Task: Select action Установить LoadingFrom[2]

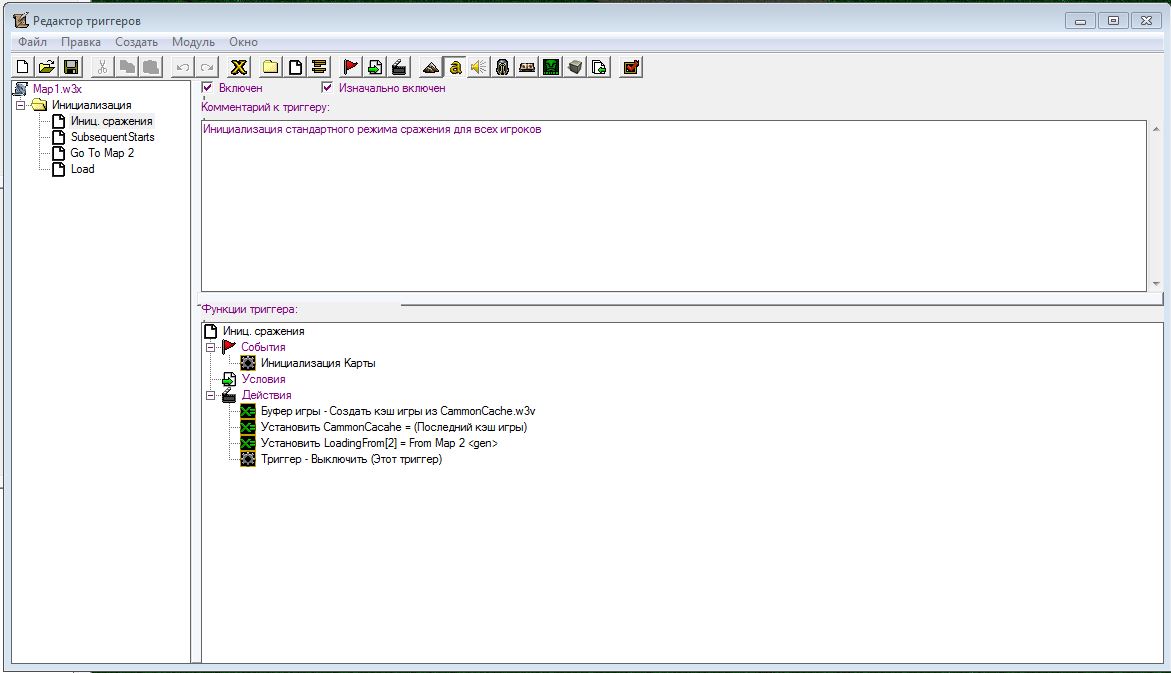Action: coord(379,443)
